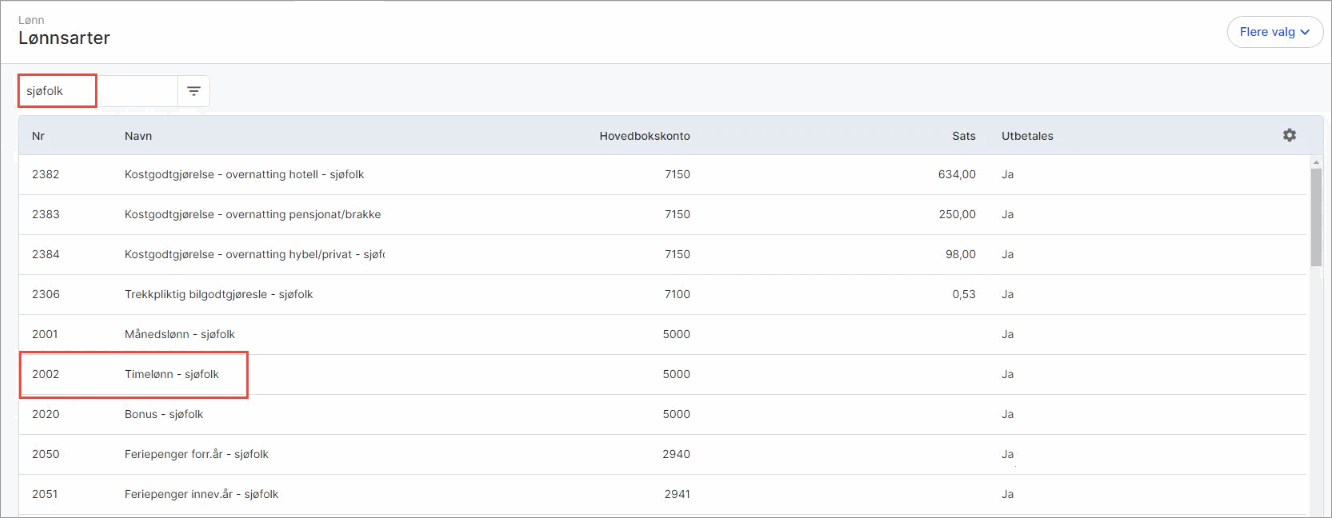The height and width of the screenshot is (518, 1332).
Task: Click the sjøfolk search field
Action: coord(98,91)
